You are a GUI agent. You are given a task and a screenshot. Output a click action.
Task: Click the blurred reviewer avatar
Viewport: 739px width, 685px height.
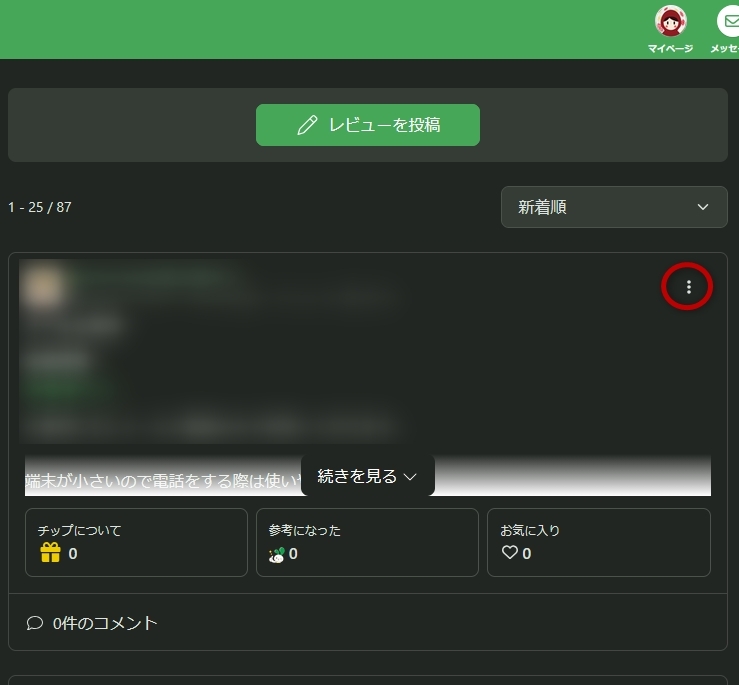(43, 287)
